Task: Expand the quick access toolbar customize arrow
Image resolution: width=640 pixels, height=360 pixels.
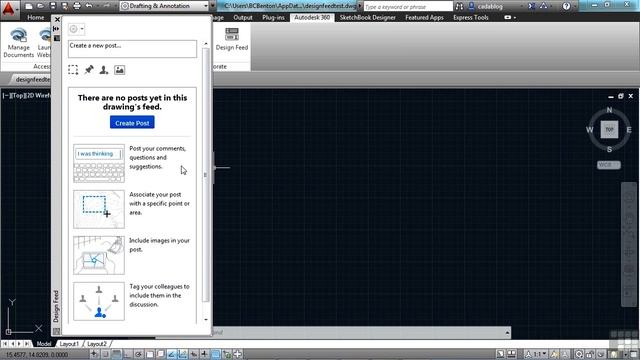Action: [213, 6]
